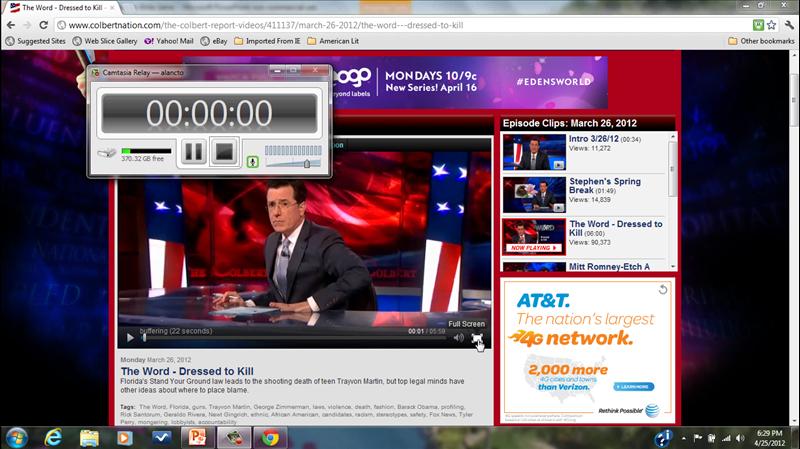Pause the Camtasia Relay recording
800x449 pixels.
(x=193, y=152)
